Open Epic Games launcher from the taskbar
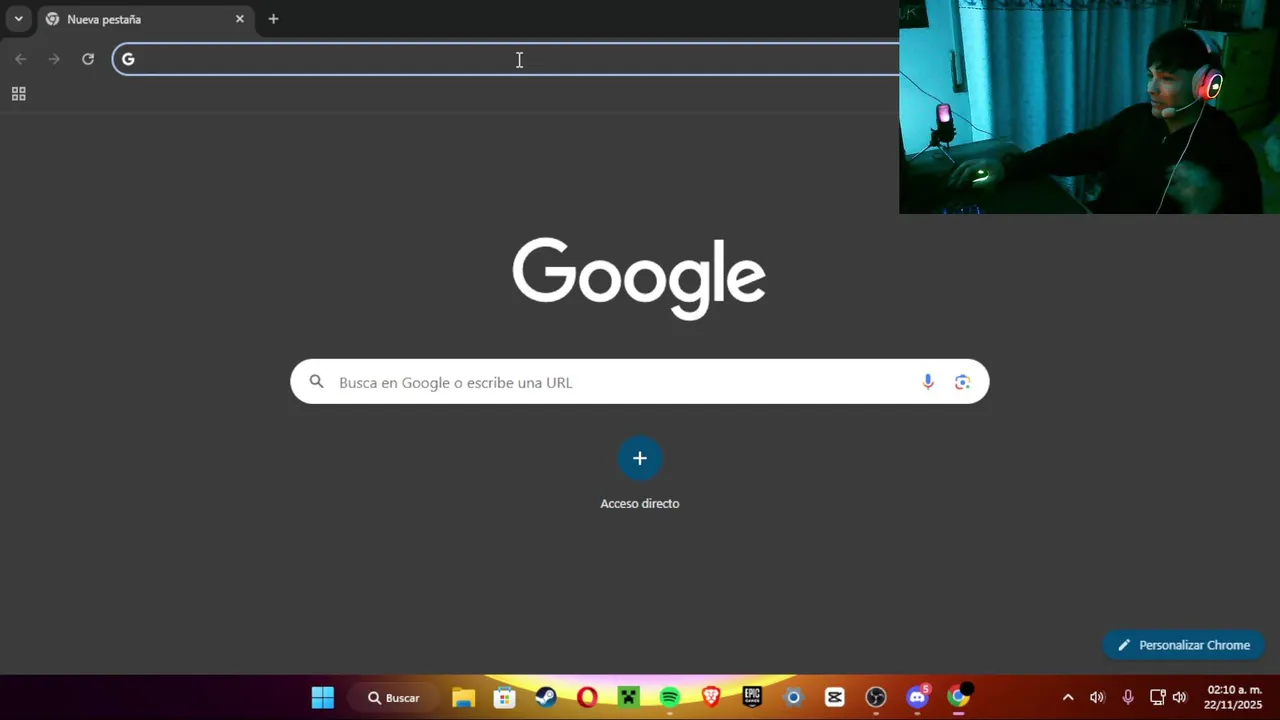Image resolution: width=1280 pixels, height=720 pixels. (x=752, y=697)
